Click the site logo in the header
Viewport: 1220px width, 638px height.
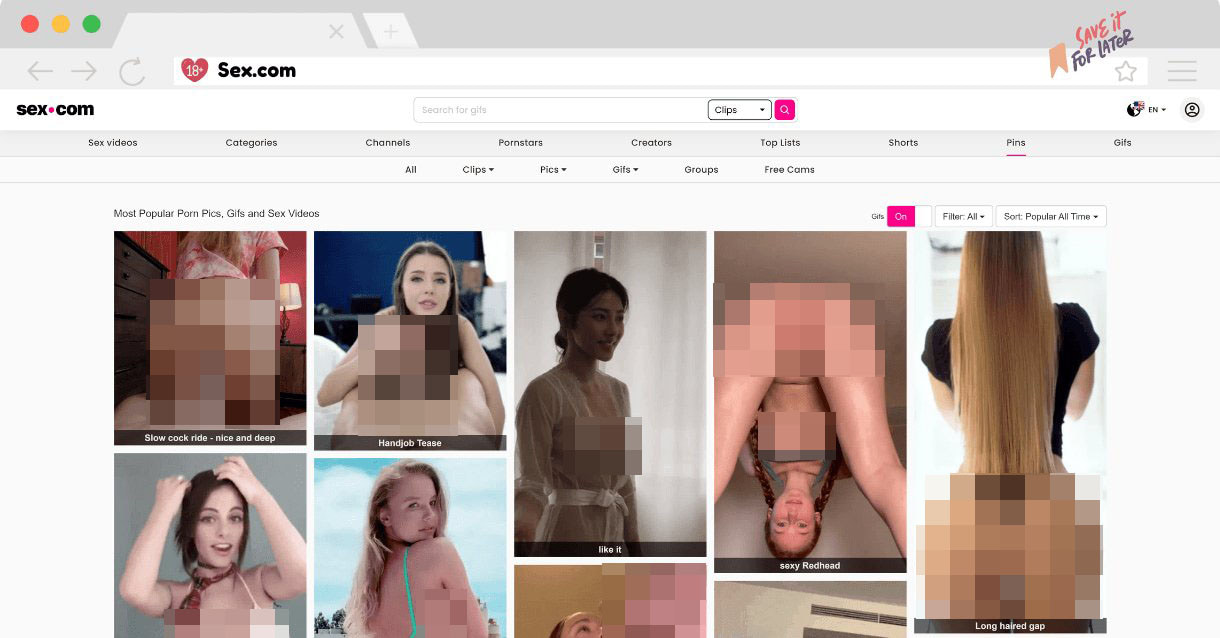(x=55, y=110)
